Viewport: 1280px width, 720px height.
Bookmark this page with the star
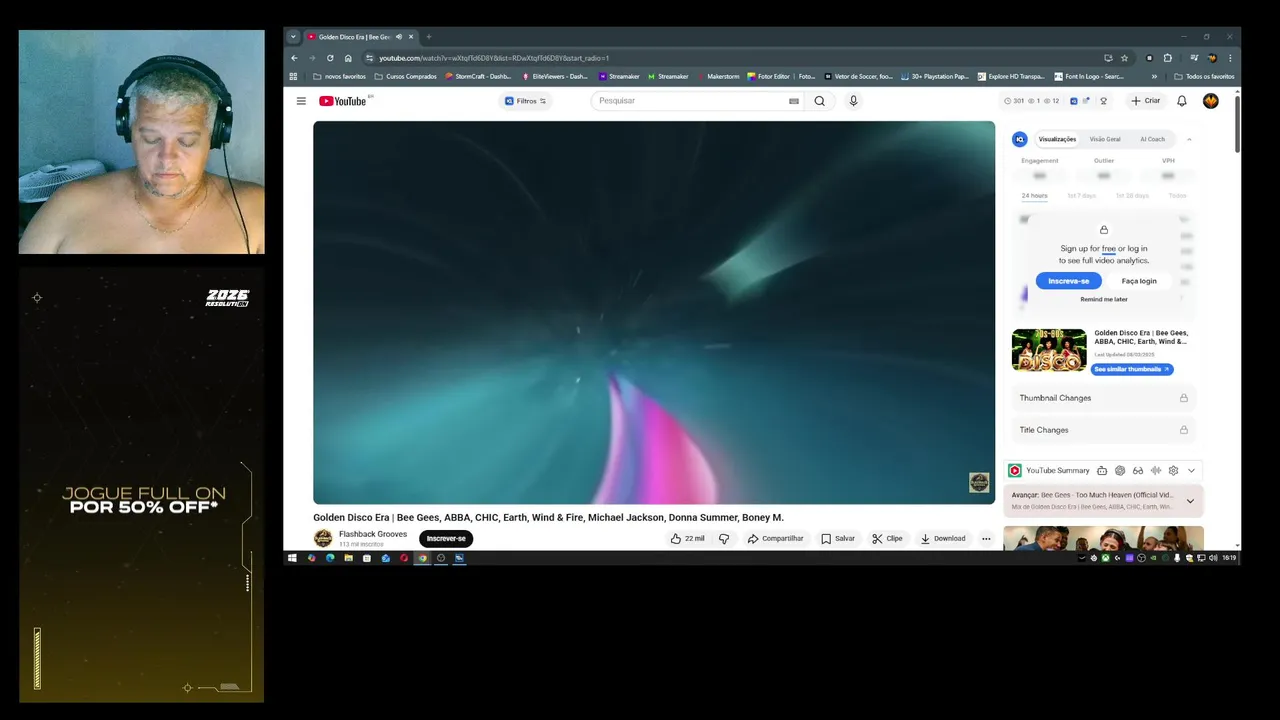click(1124, 58)
